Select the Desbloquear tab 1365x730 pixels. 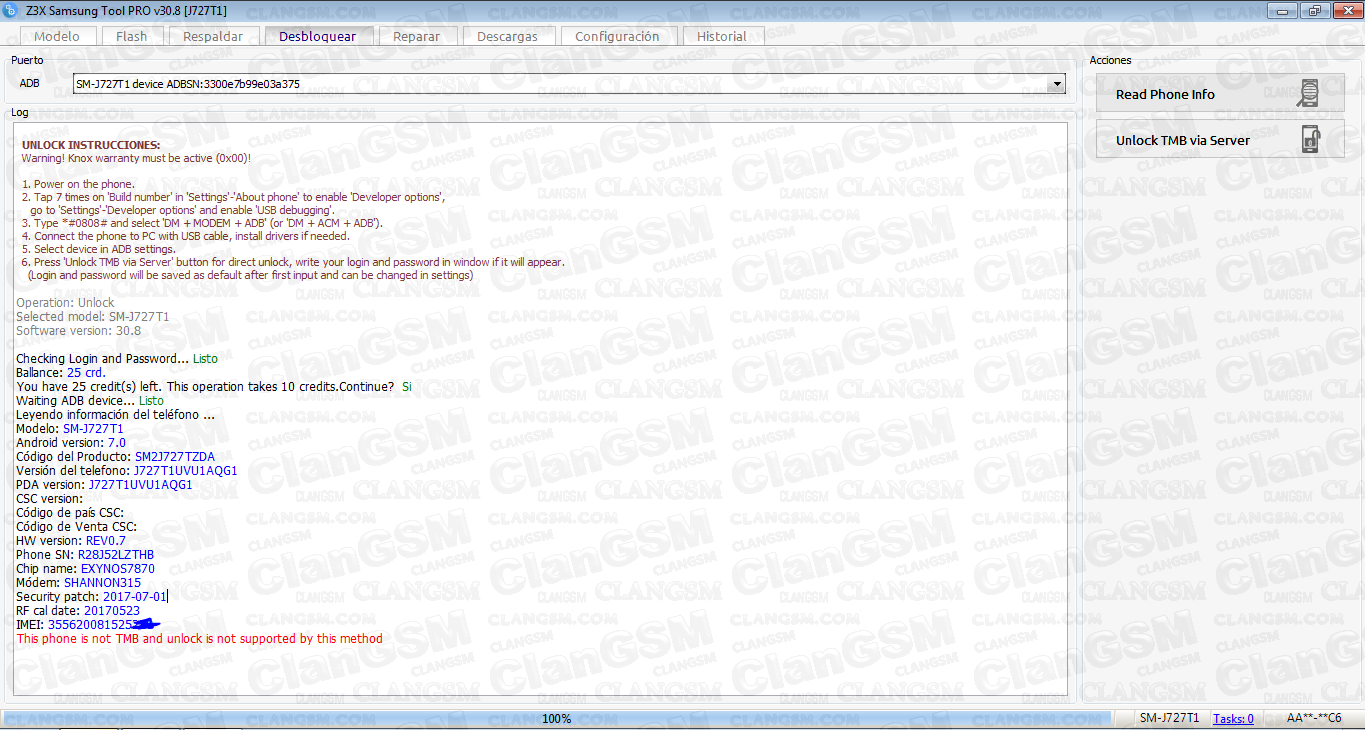pos(317,36)
